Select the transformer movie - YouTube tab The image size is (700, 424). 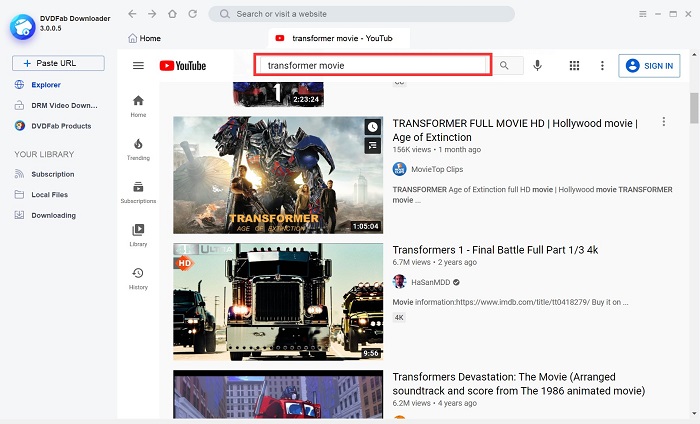point(339,38)
